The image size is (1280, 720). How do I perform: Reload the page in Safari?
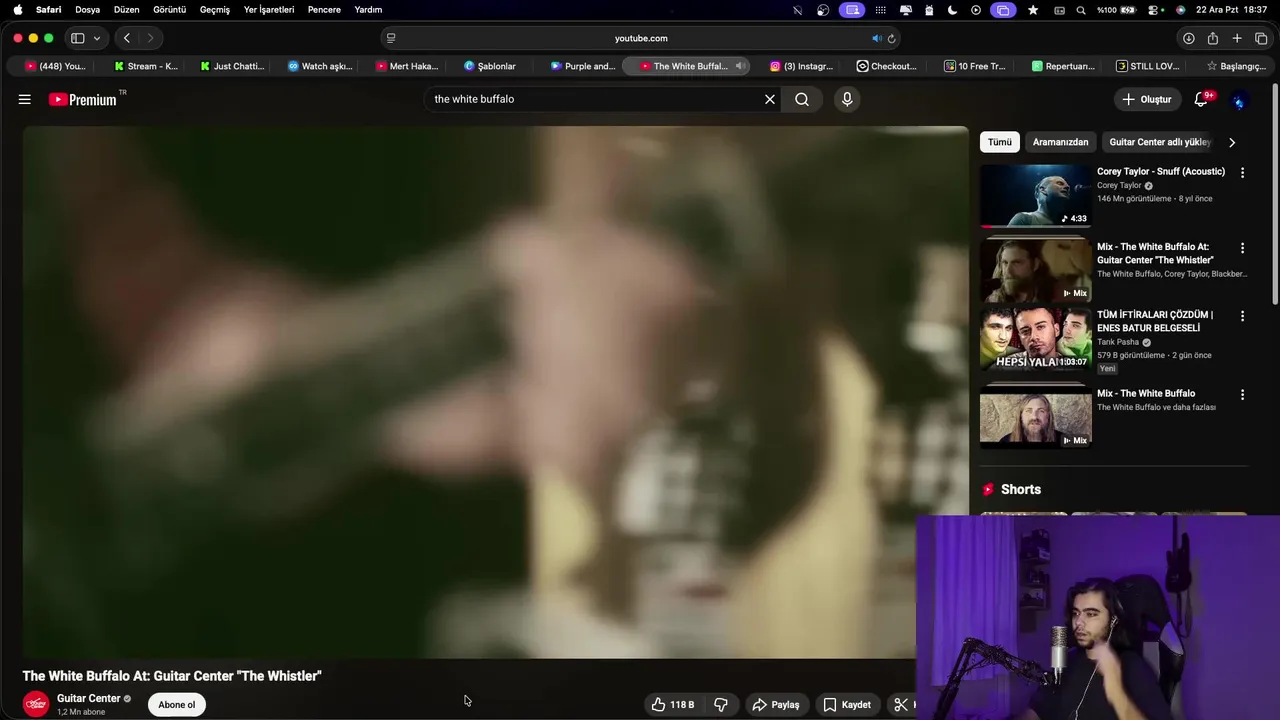point(891,38)
